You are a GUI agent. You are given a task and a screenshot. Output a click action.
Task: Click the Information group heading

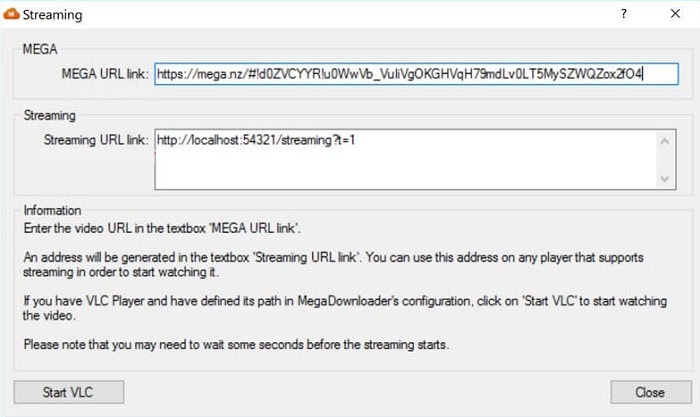click(x=52, y=210)
